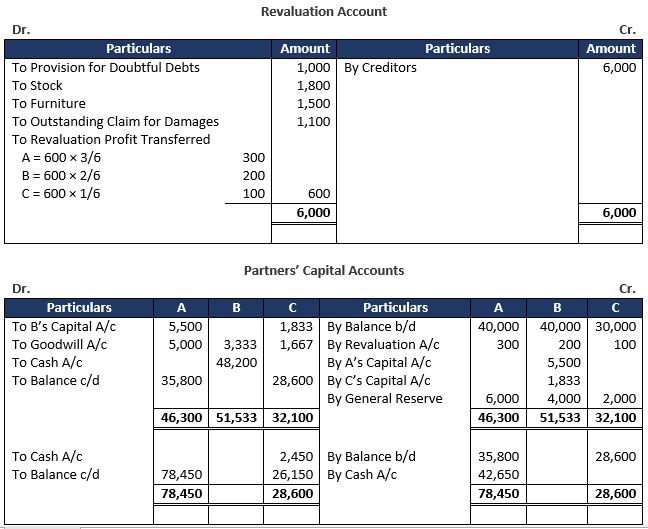Select amount 1,800 for Stock
This screenshot has width=648, height=529.
click(314, 86)
